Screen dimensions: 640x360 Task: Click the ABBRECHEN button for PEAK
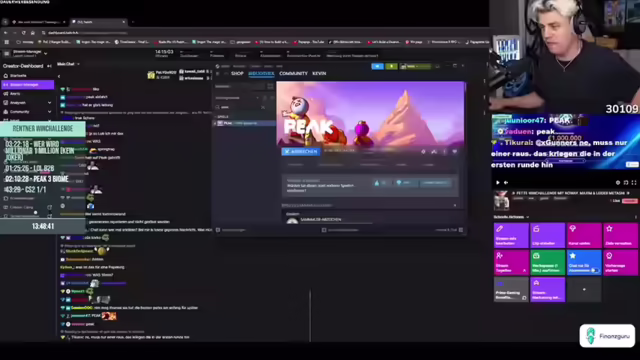[300, 151]
